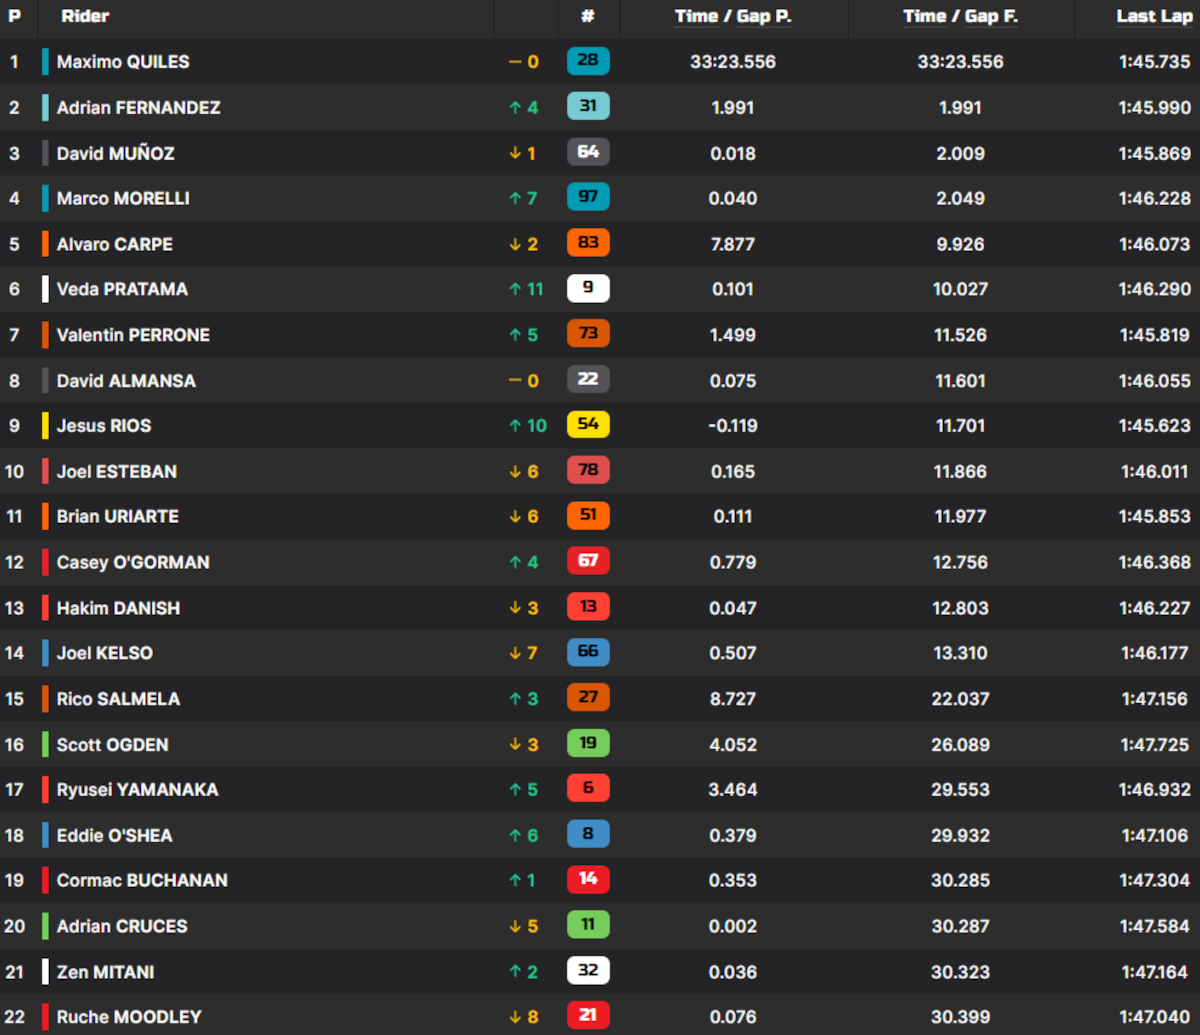
Task: Click the red number 14 badge
Action: (588, 880)
